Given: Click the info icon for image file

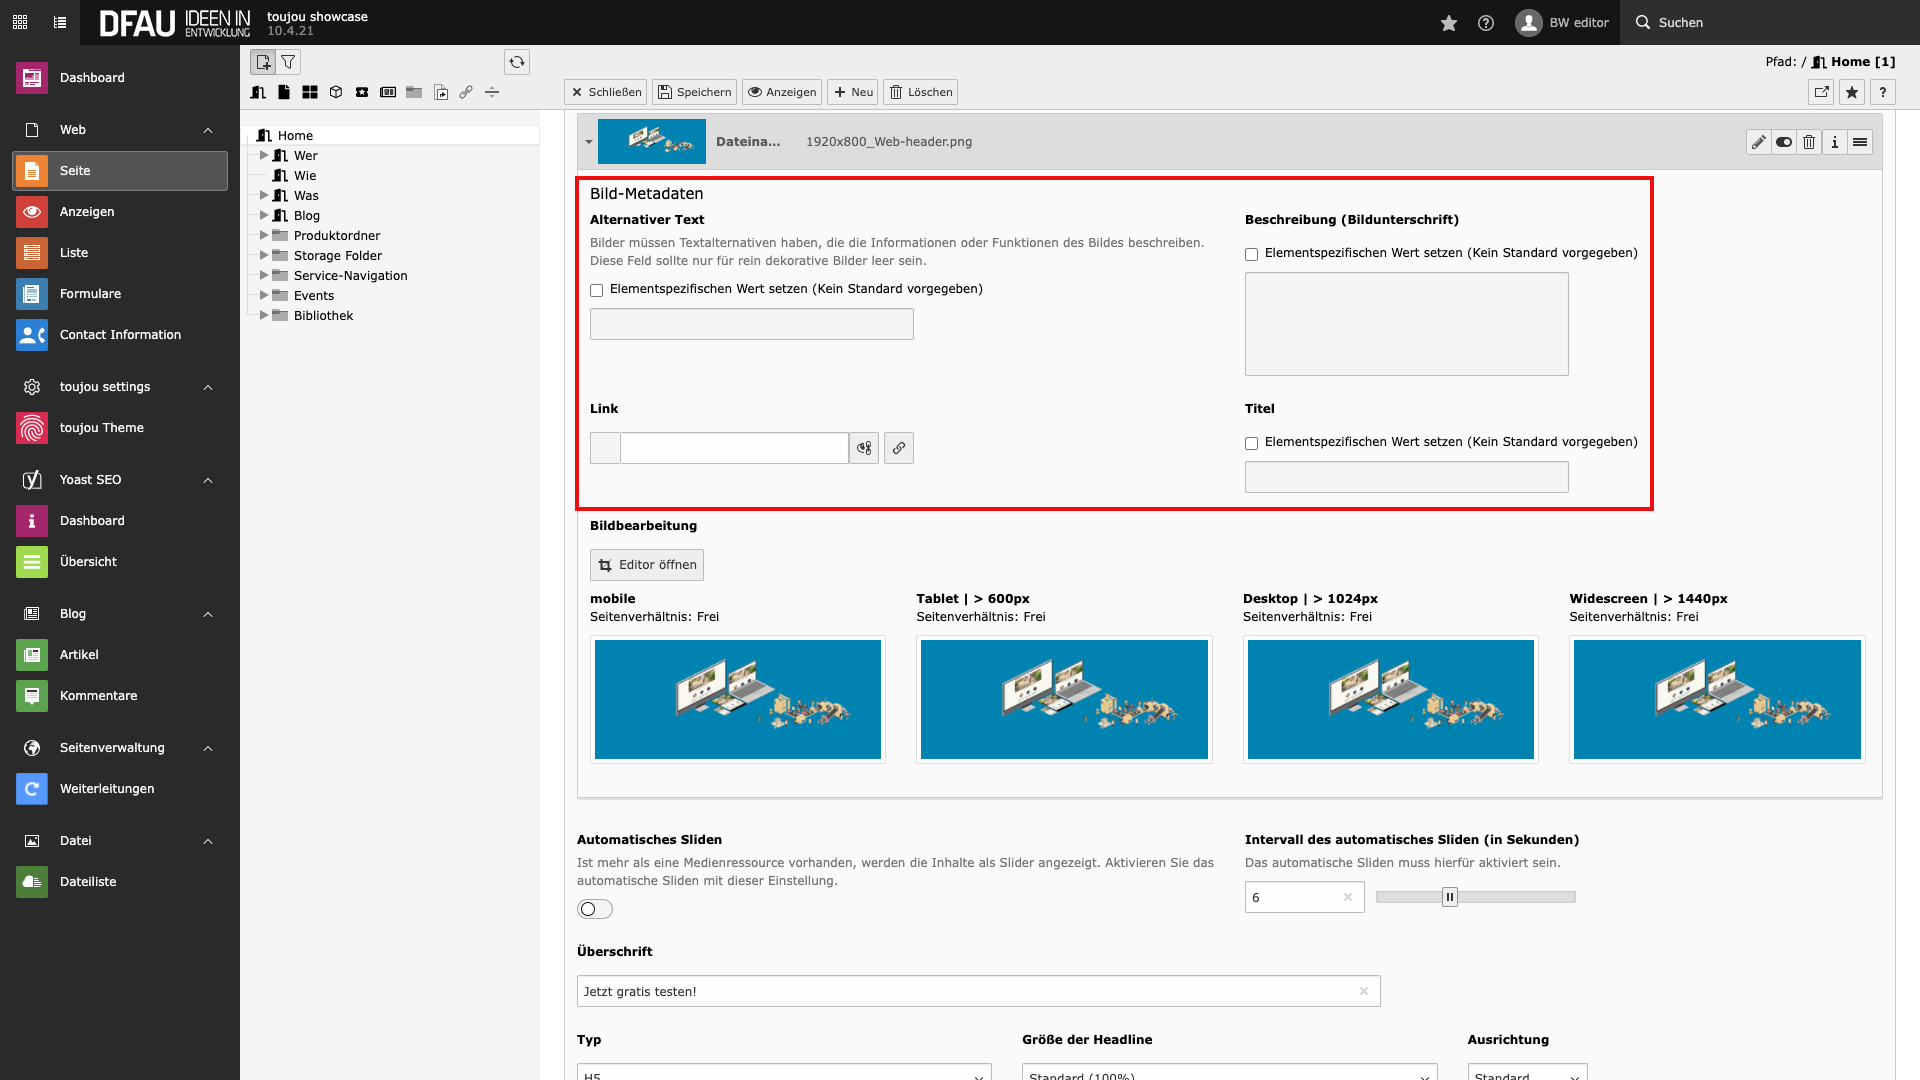Looking at the screenshot, I should point(1834,142).
